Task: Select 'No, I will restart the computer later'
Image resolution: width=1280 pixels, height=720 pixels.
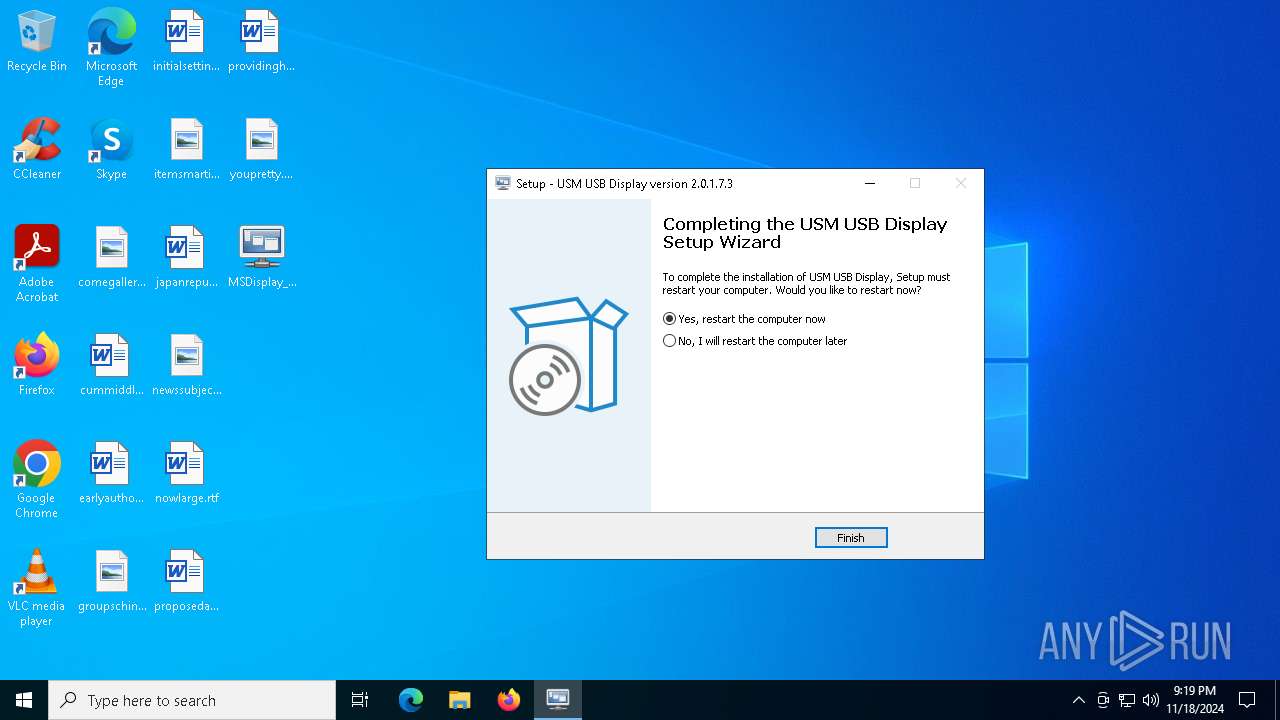Action: 755,341
